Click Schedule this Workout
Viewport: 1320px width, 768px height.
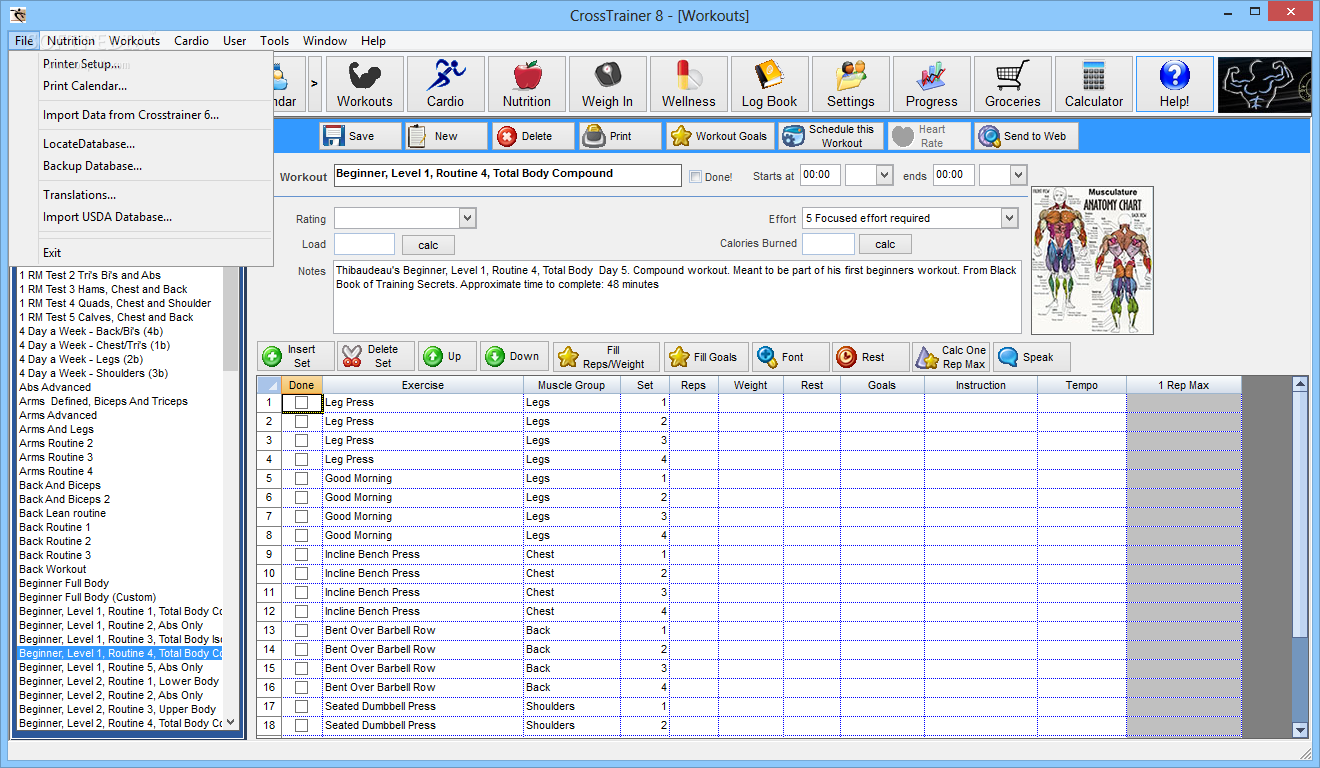831,136
